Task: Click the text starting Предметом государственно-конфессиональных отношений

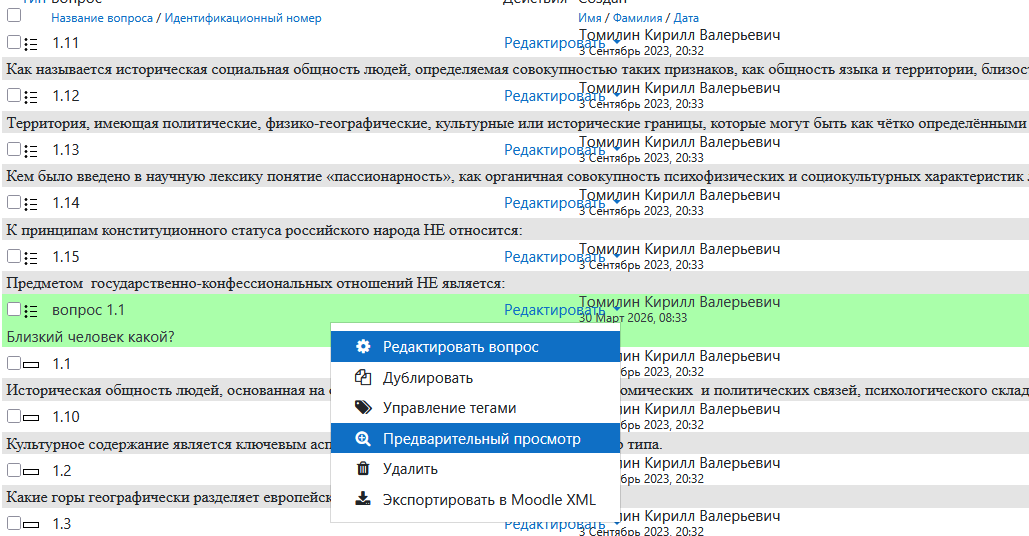Action: tap(256, 283)
